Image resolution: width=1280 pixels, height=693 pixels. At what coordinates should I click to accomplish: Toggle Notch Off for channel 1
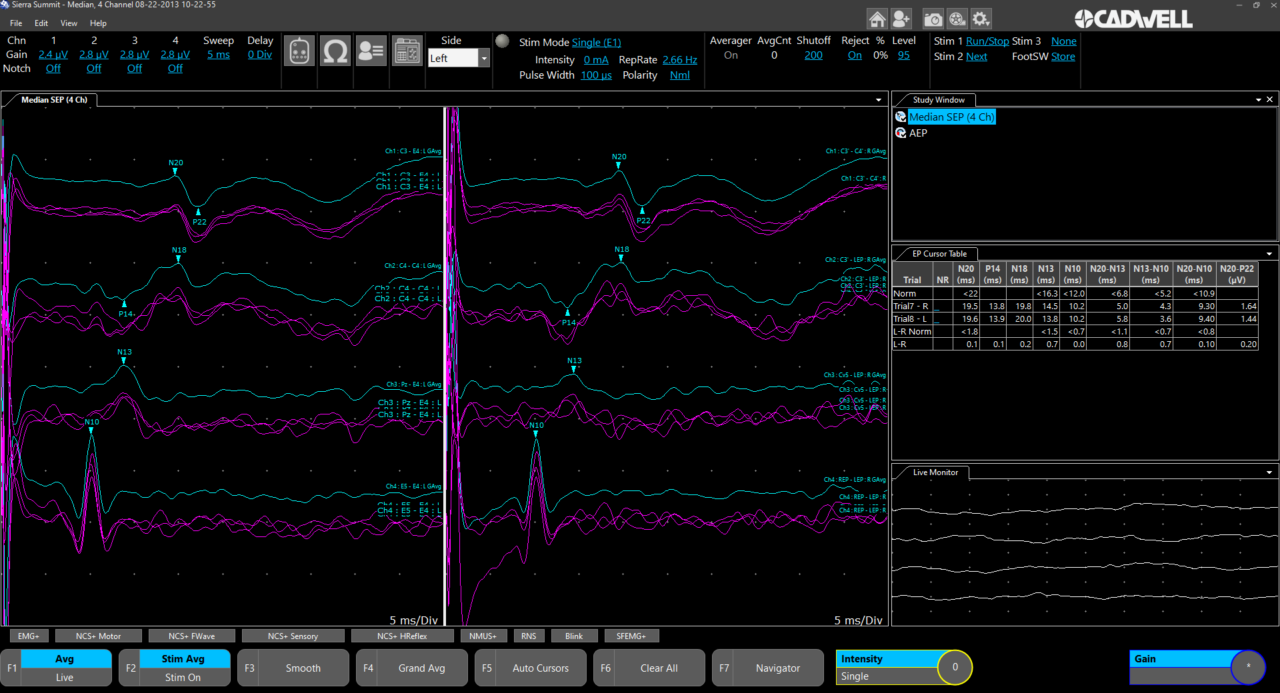(53, 68)
